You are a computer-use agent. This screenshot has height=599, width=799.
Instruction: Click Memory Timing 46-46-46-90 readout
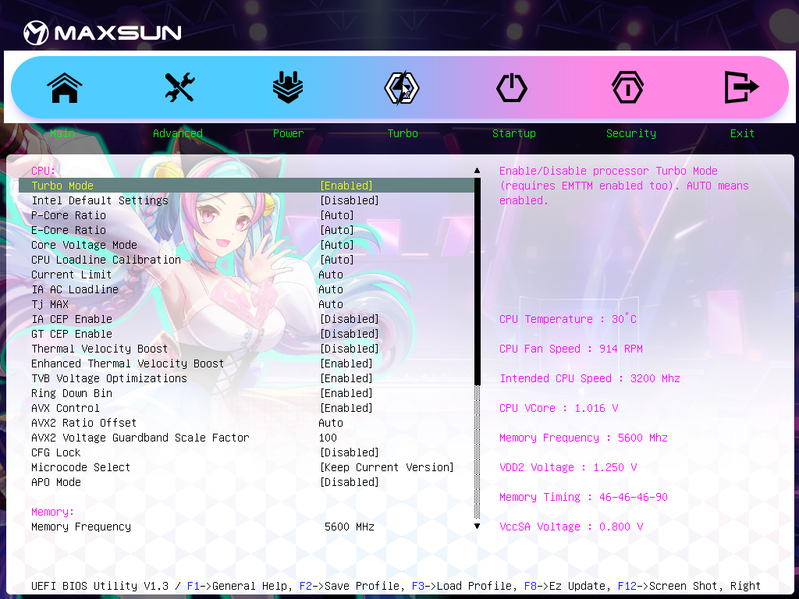[583, 497]
